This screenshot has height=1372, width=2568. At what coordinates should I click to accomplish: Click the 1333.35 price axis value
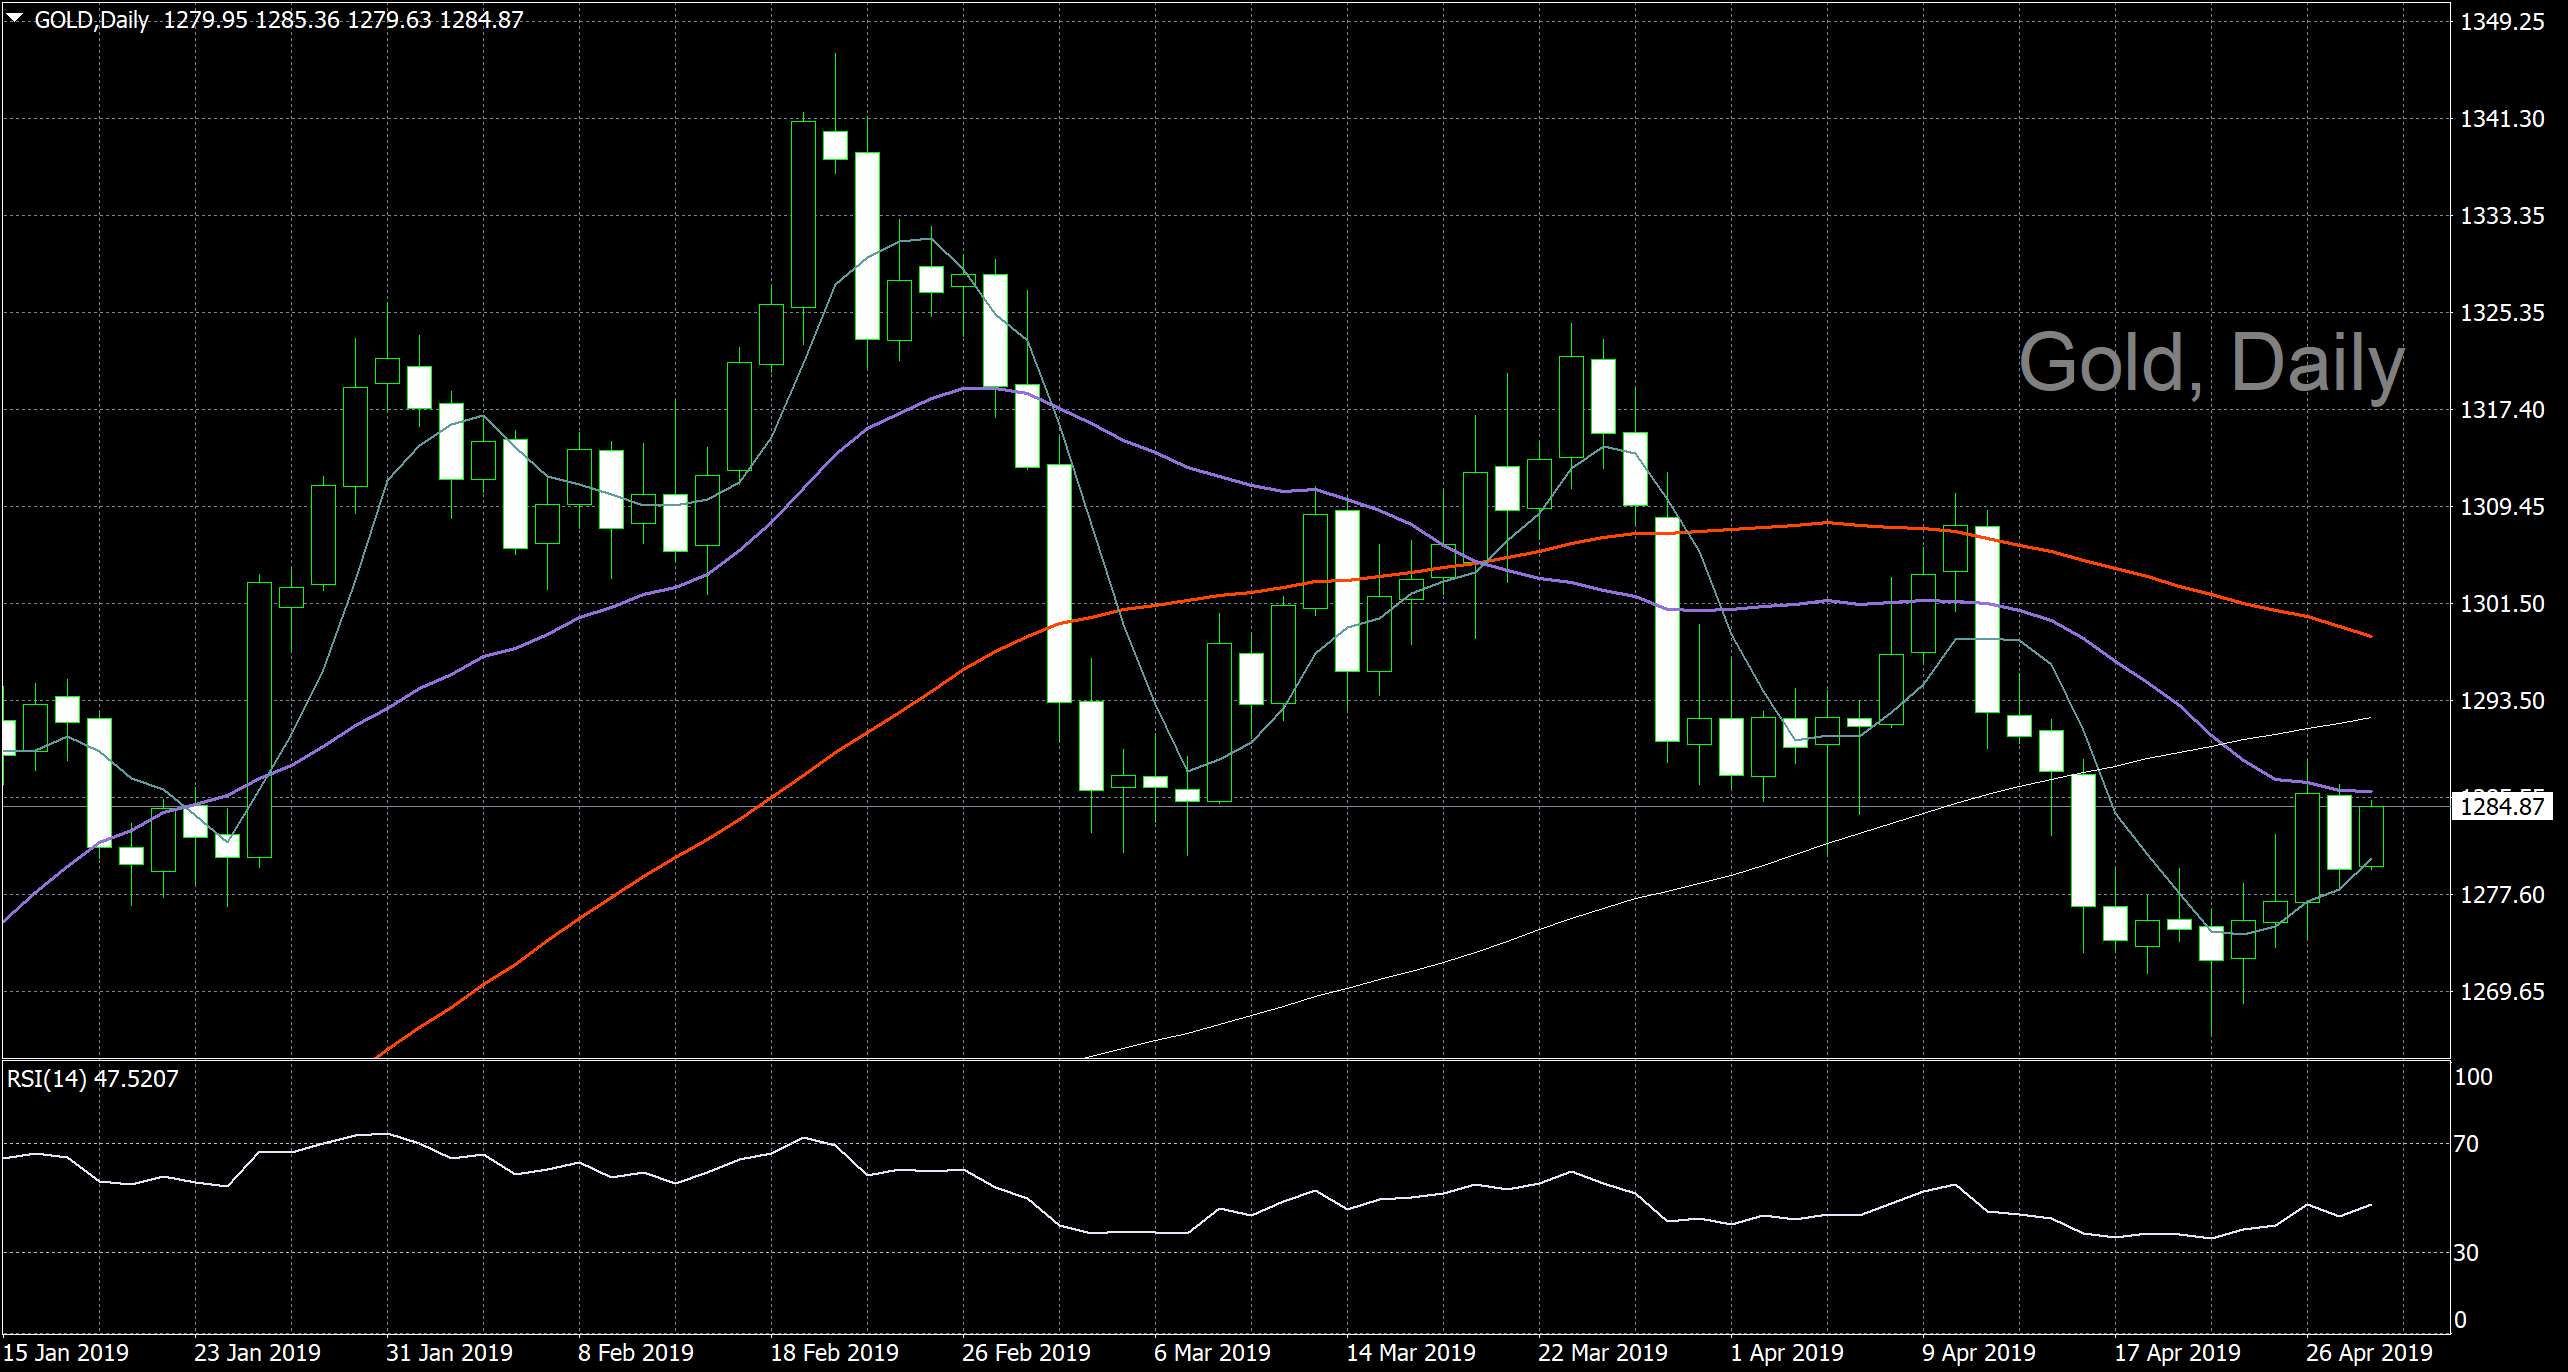click(x=2502, y=216)
